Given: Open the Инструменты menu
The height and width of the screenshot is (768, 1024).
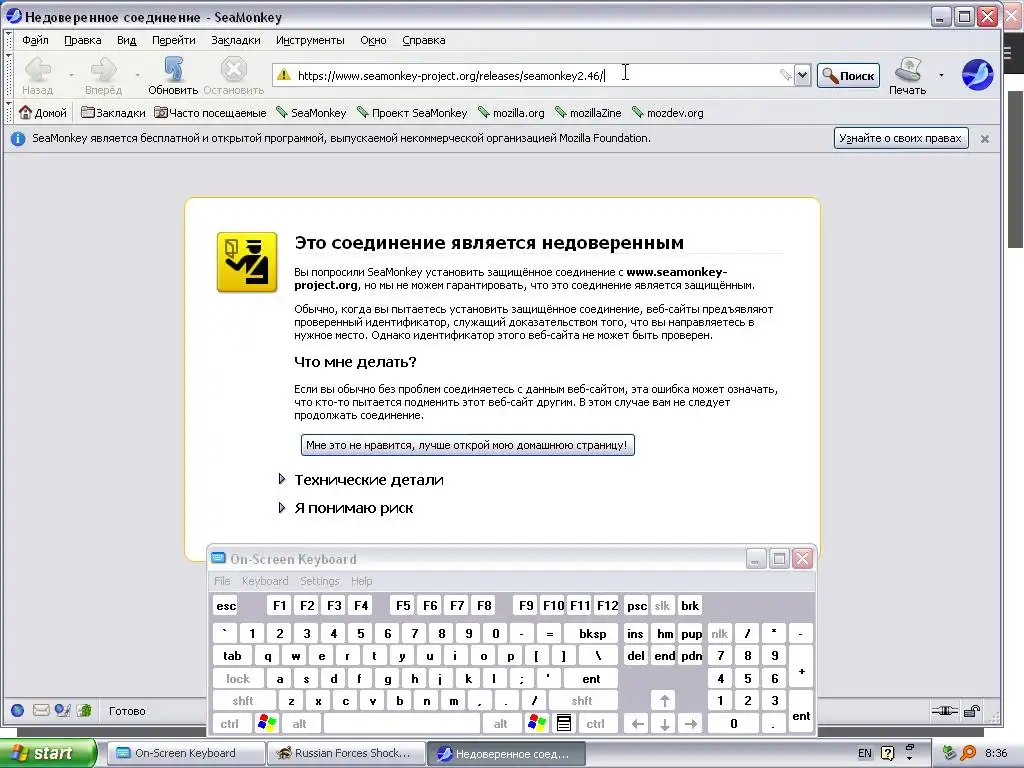Looking at the screenshot, I should [x=310, y=40].
